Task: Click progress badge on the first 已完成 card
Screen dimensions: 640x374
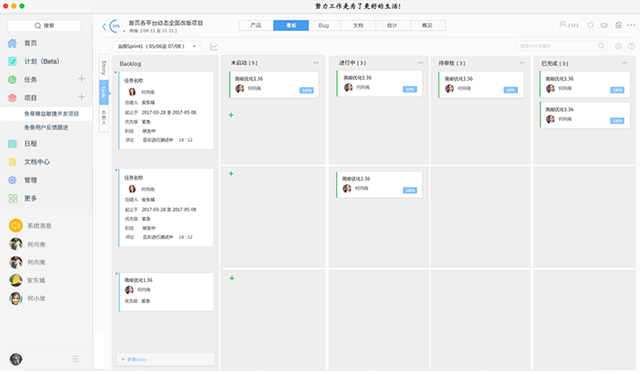Action: click(617, 90)
